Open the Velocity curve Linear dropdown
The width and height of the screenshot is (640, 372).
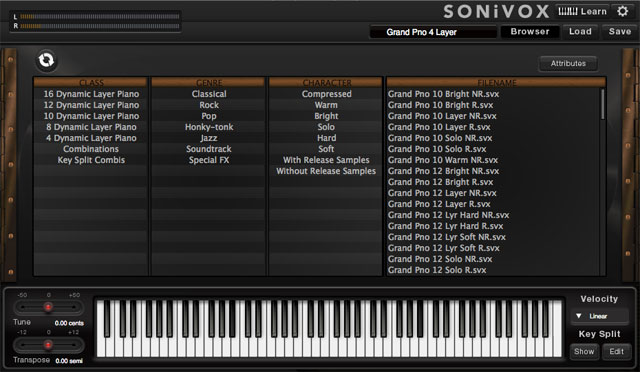pos(599,316)
